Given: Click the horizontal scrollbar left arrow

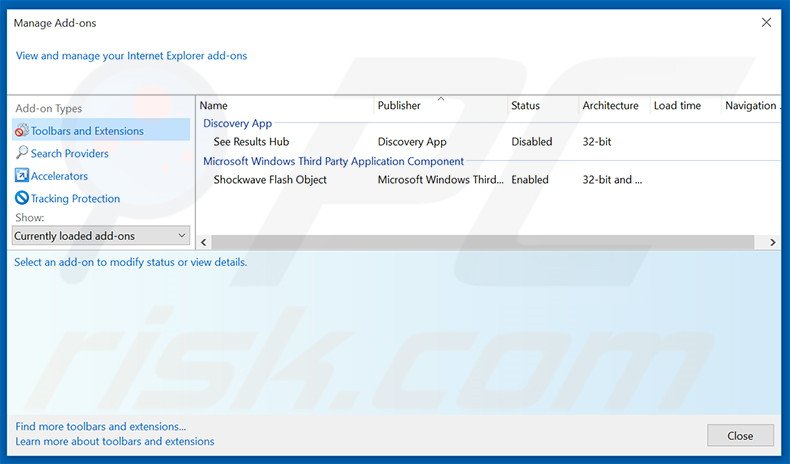Looking at the screenshot, I should click(x=204, y=242).
